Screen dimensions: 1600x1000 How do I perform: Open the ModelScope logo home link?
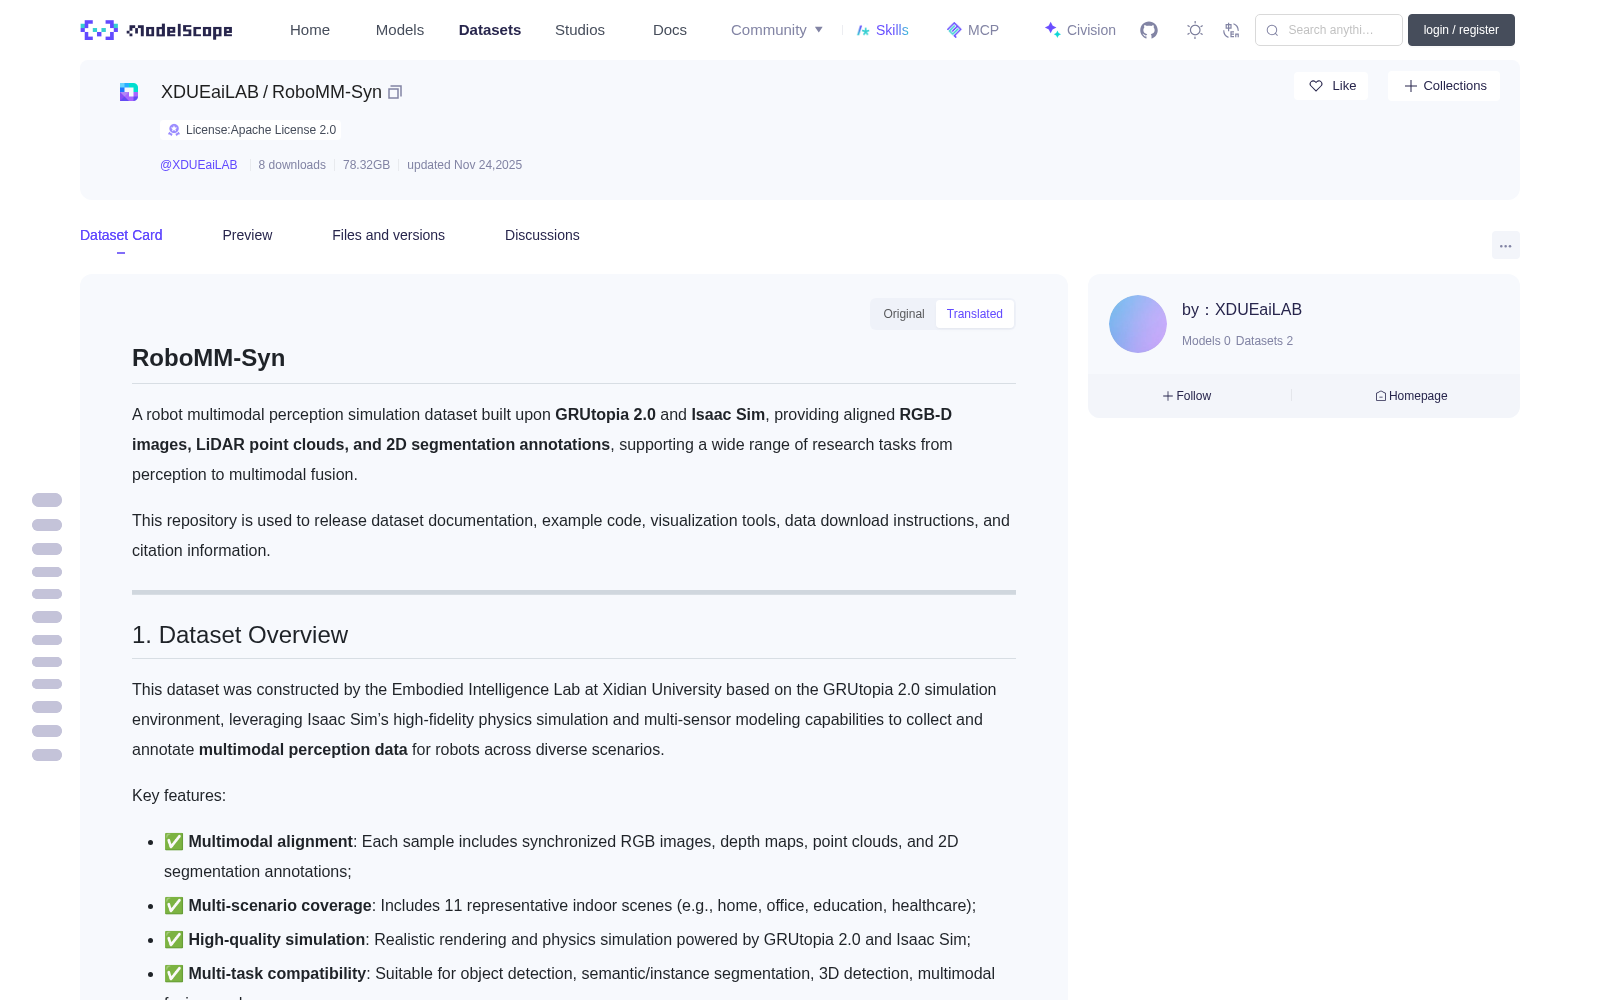click(x=156, y=30)
